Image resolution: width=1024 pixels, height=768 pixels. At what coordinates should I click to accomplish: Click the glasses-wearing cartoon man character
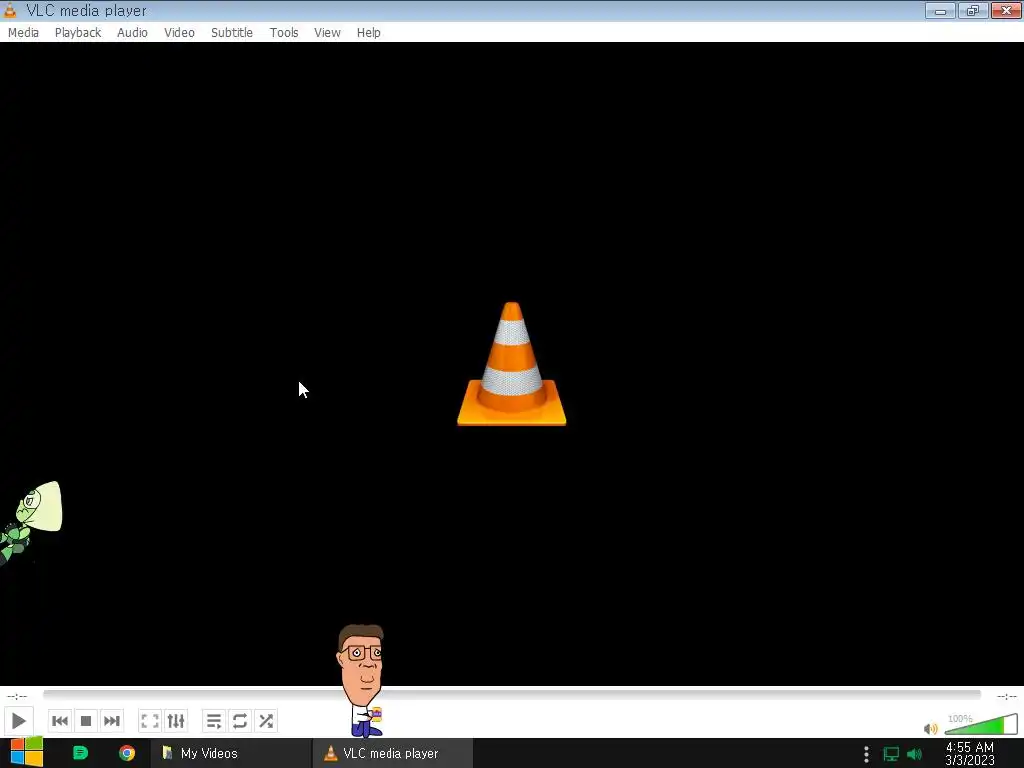(x=360, y=680)
